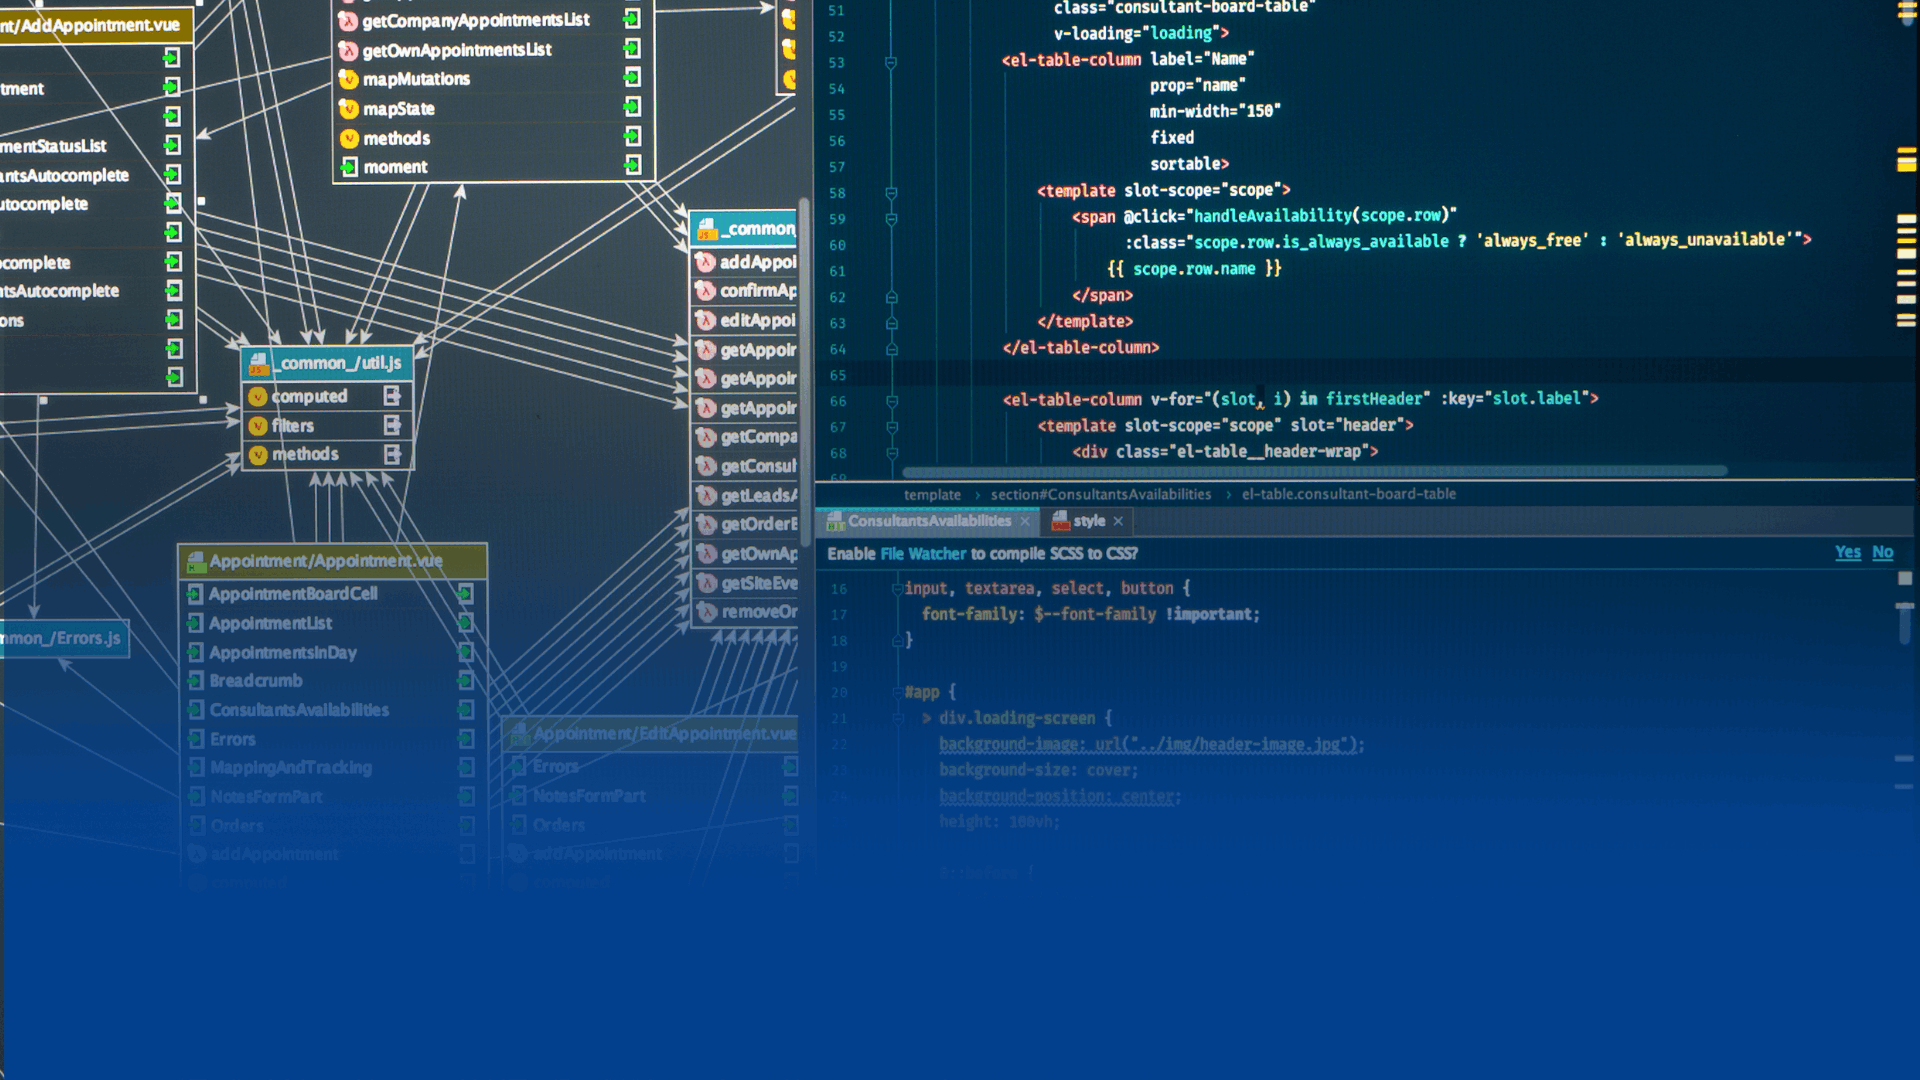This screenshot has width=1920, height=1080.
Task: Click the lambda icon beside getCompanyAppointmentsList
Action: 348,21
